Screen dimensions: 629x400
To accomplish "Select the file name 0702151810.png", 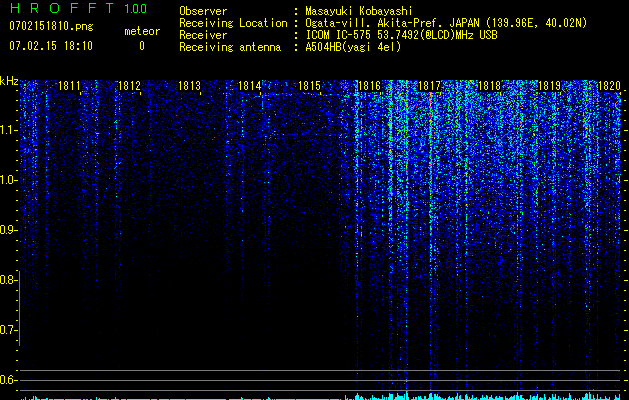I will tap(51, 26).
